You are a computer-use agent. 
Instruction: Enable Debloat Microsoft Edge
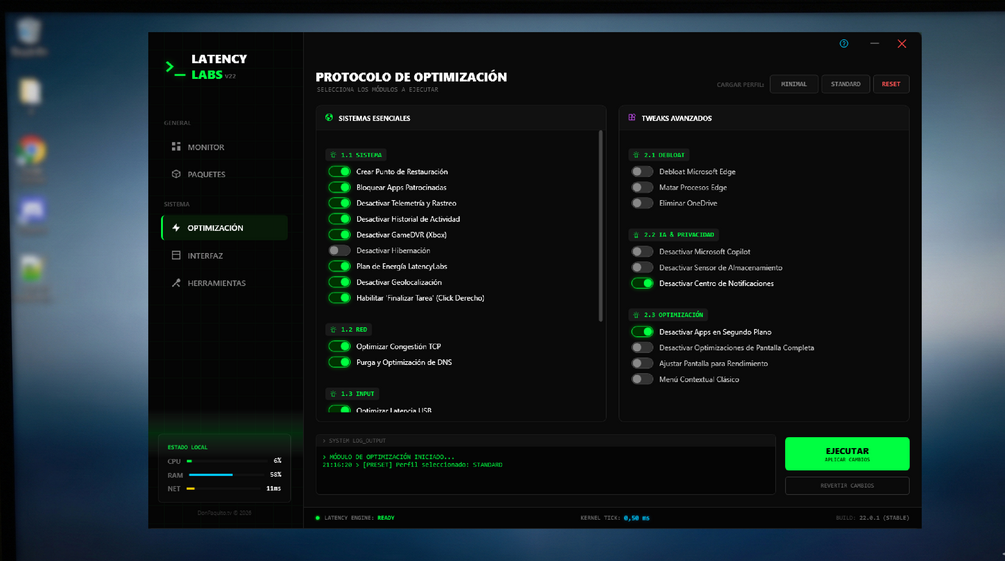click(x=642, y=172)
